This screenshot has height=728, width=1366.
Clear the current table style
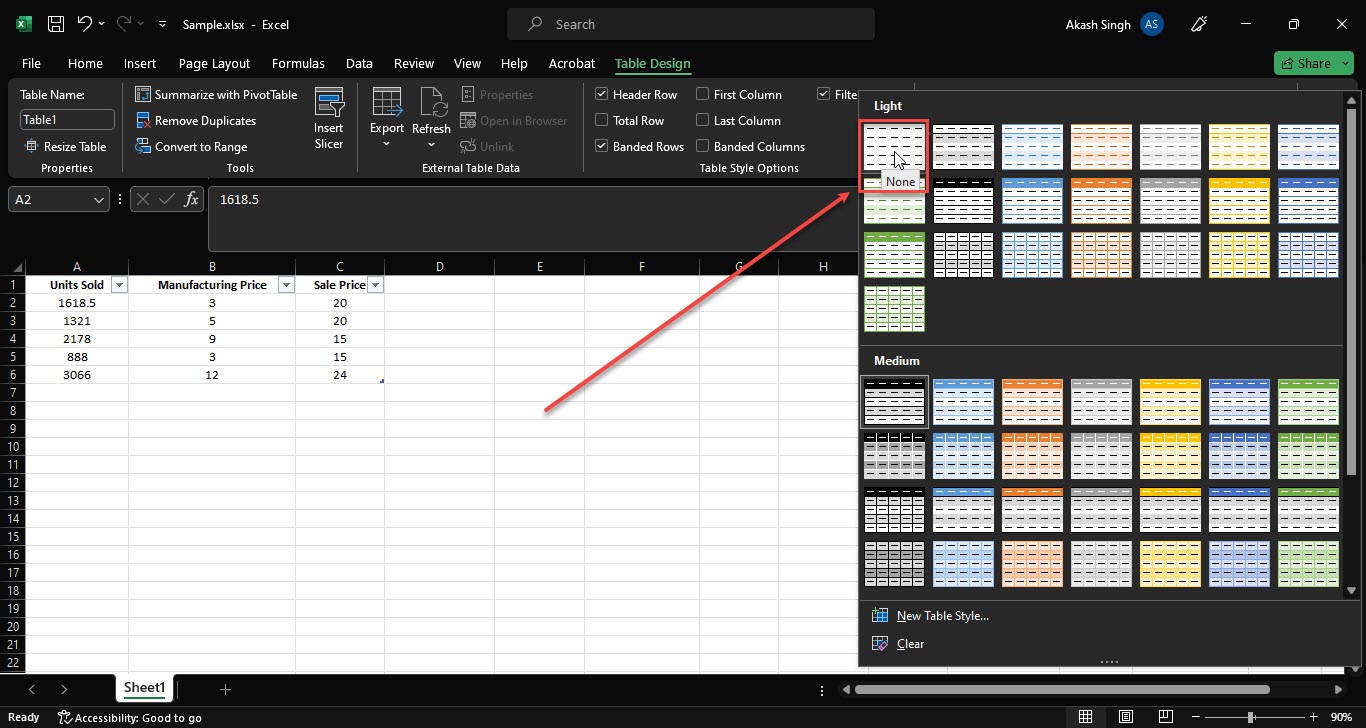click(908, 643)
